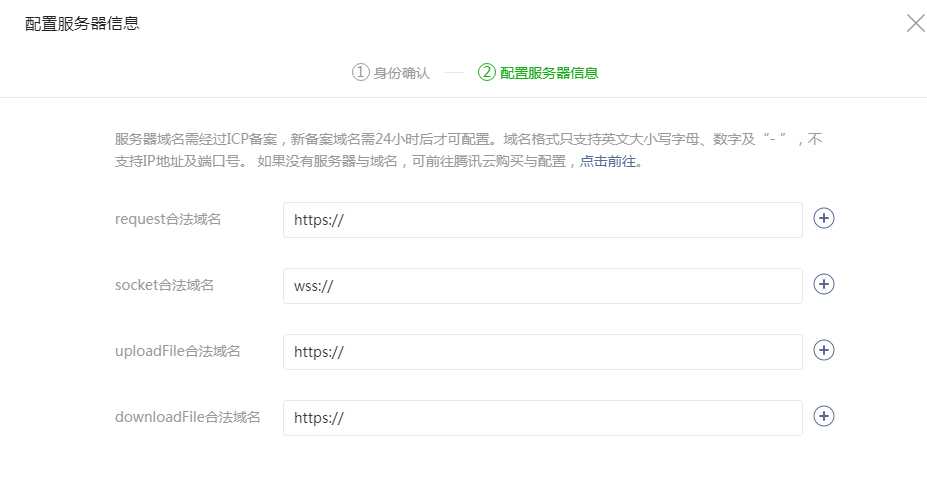
Task: Focus the uploadFile合法域名 https:// input field
Action: click(x=543, y=352)
